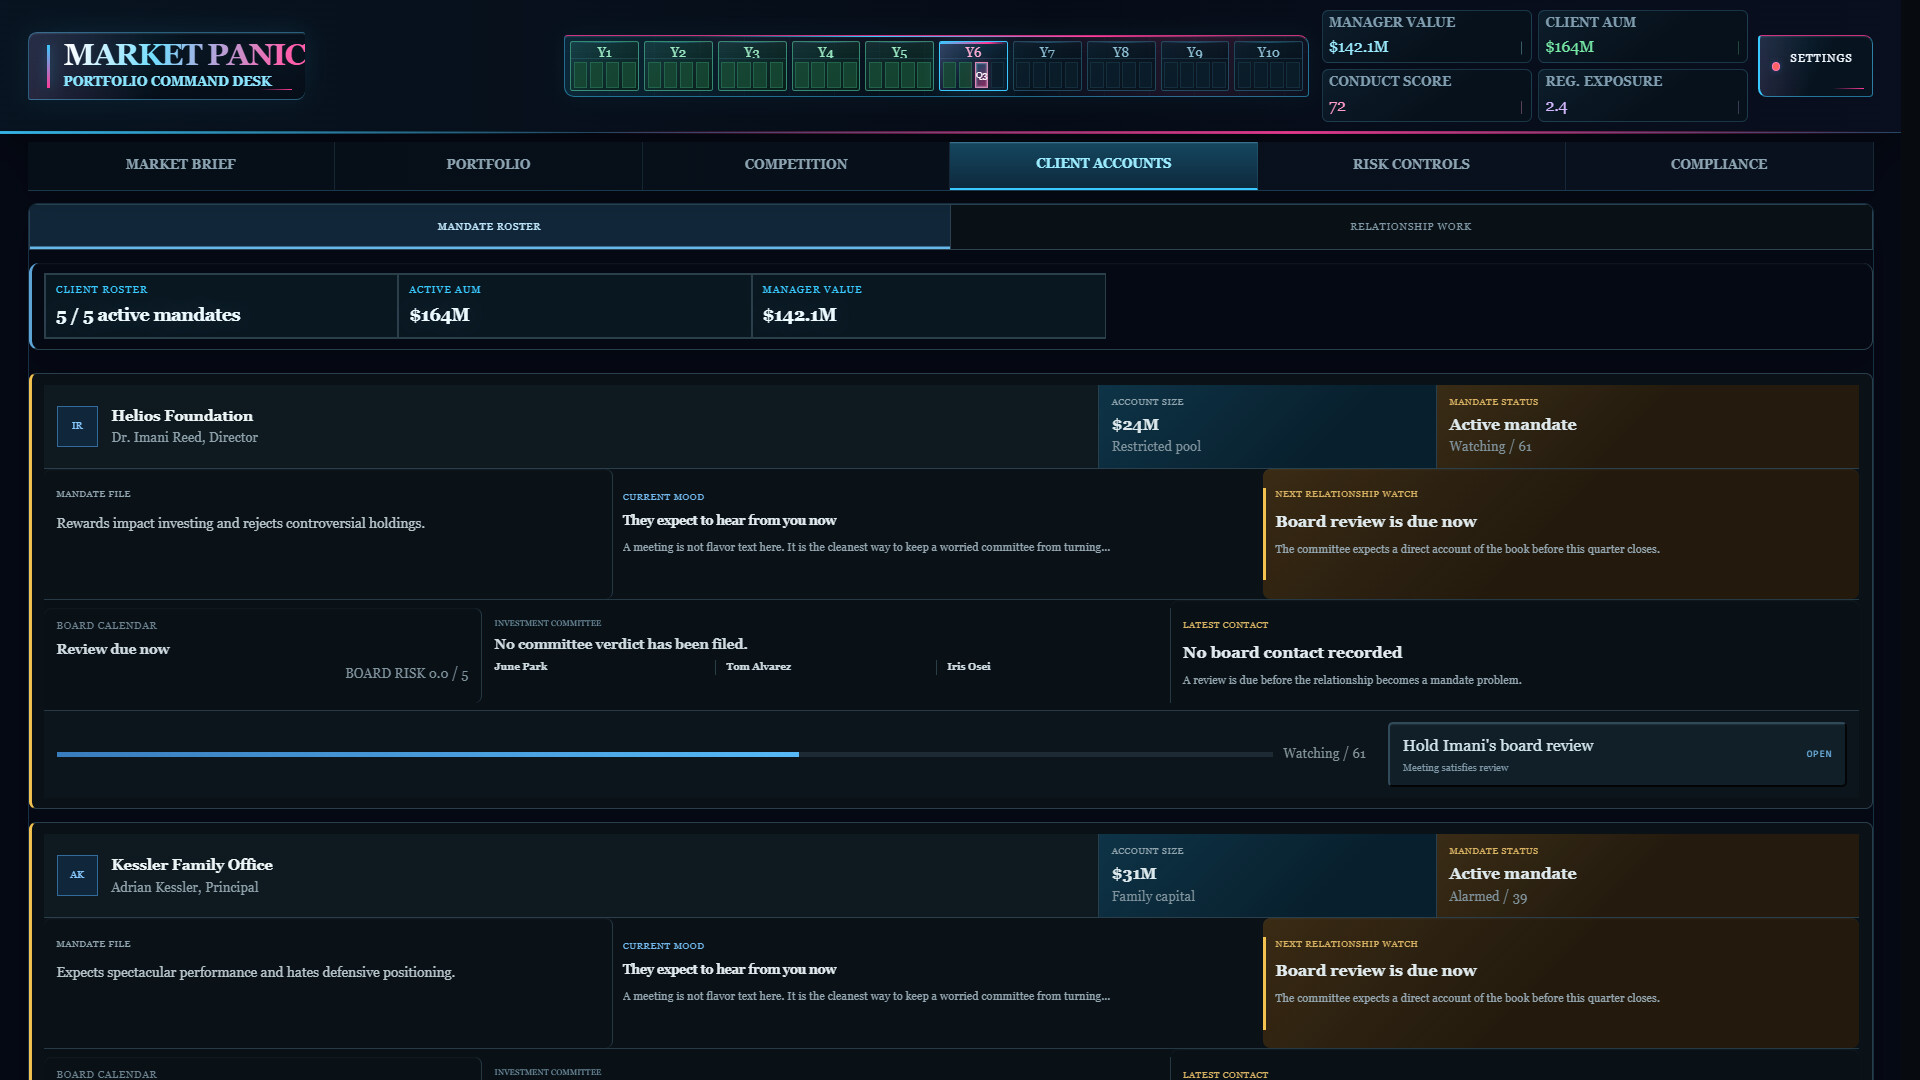This screenshot has width=1920, height=1080.
Task: Open the Portfolio tab
Action: [488, 165]
